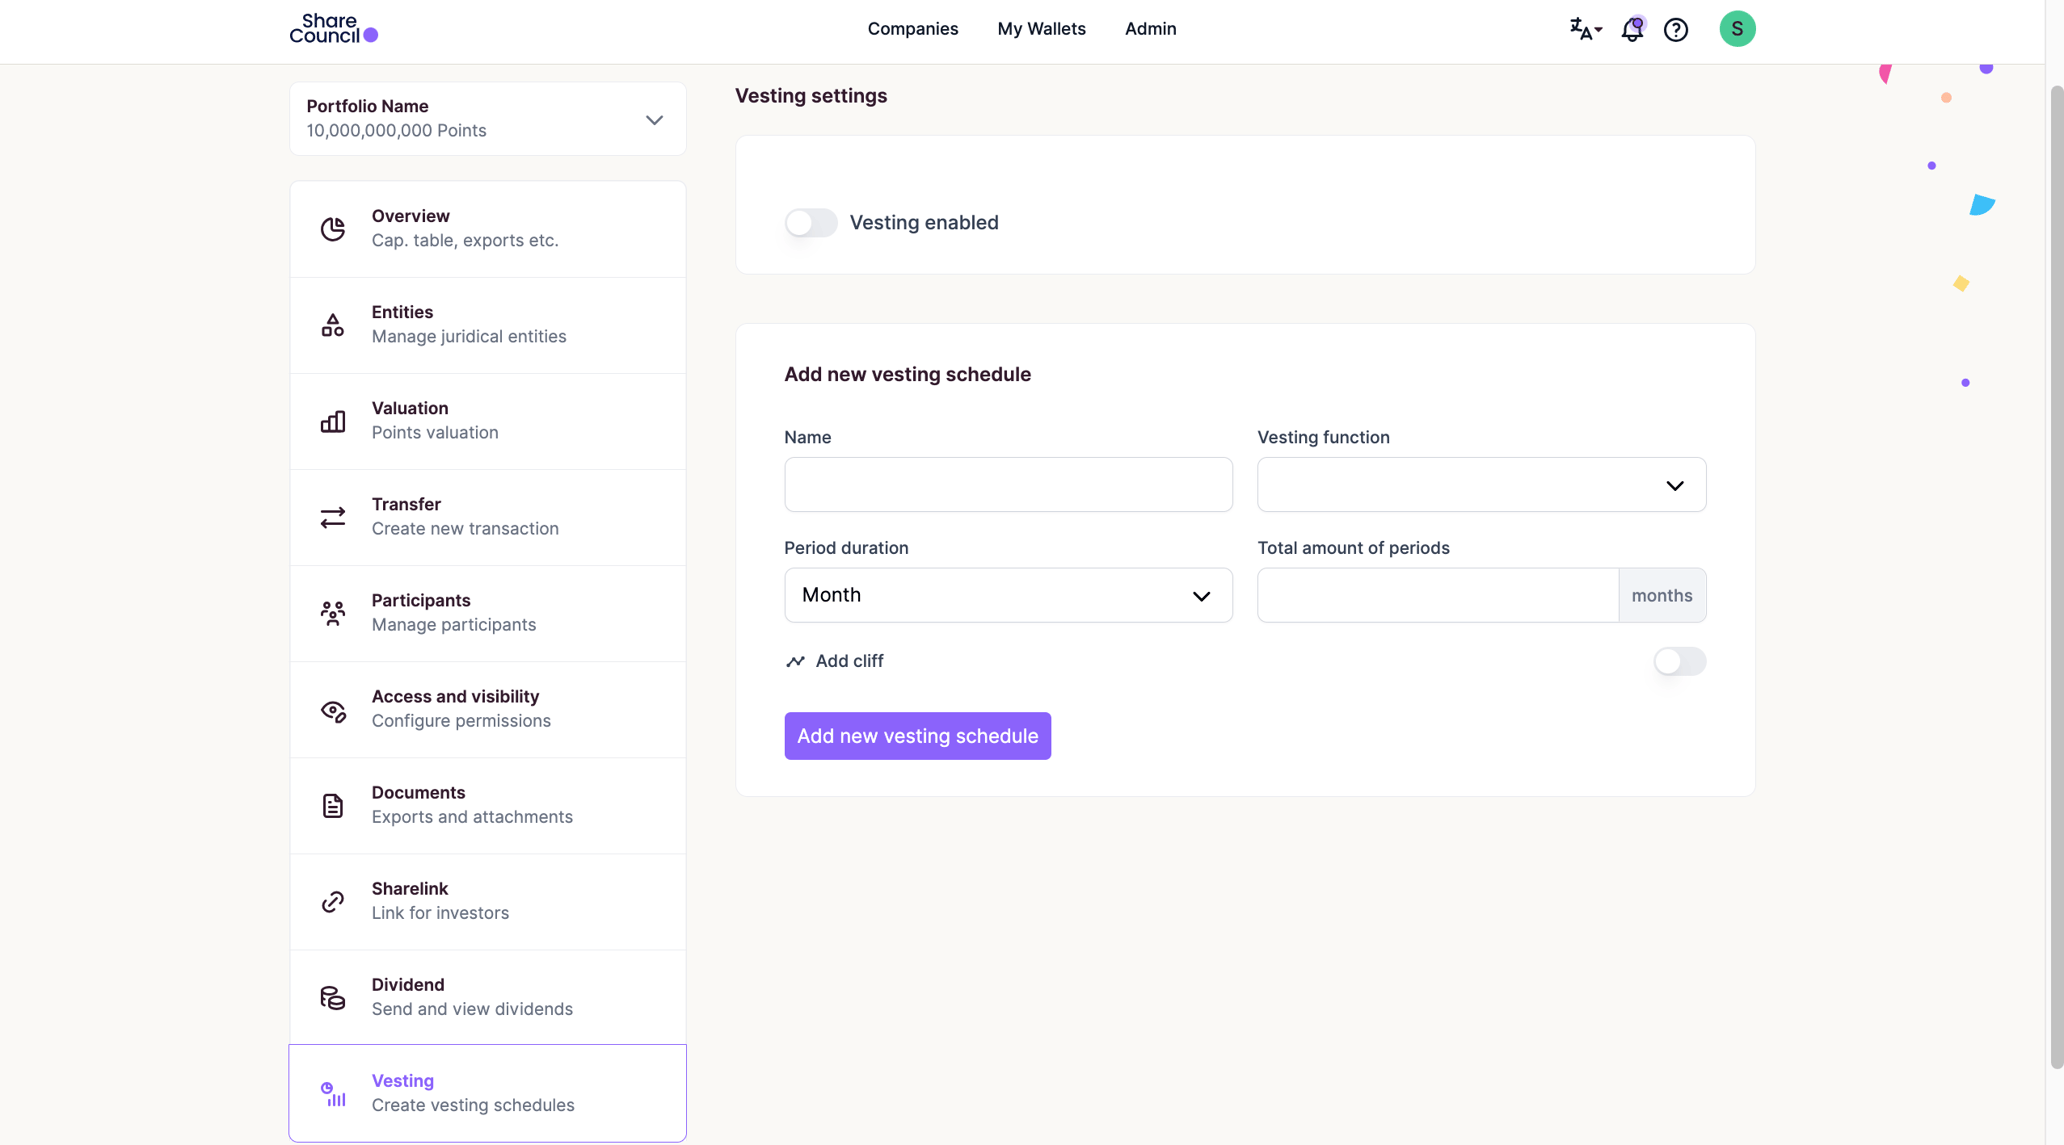Select the Documents file icon

point(333,805)
